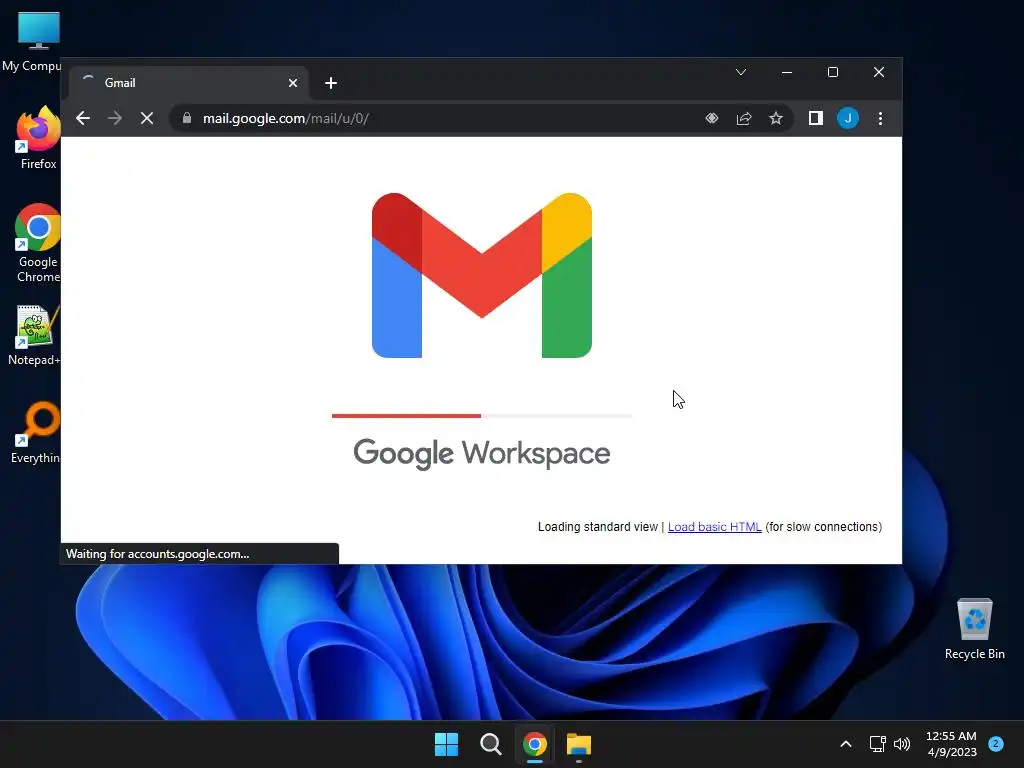Click the address bar URL mail.google.com
Image resolution: width=1024 pixels, height=768 pixels.
pos(285,118)
